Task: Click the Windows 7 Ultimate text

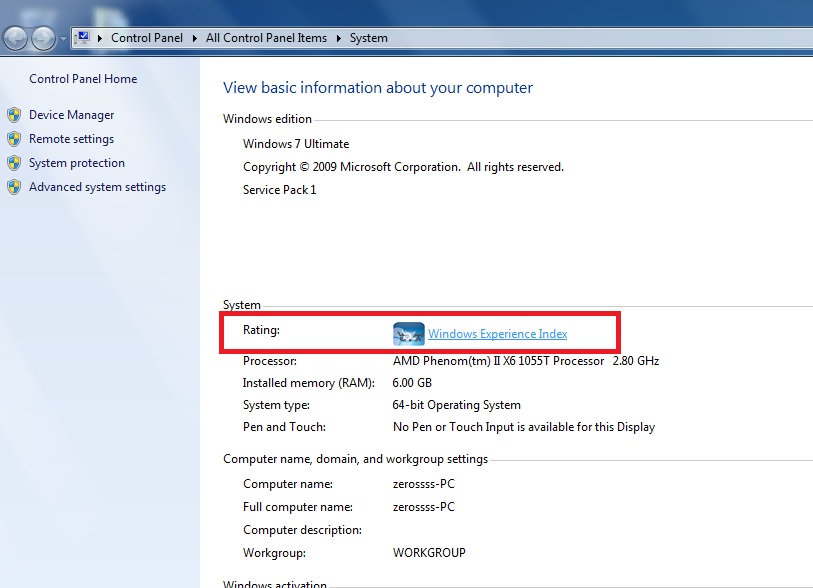Action: point(296,144)
